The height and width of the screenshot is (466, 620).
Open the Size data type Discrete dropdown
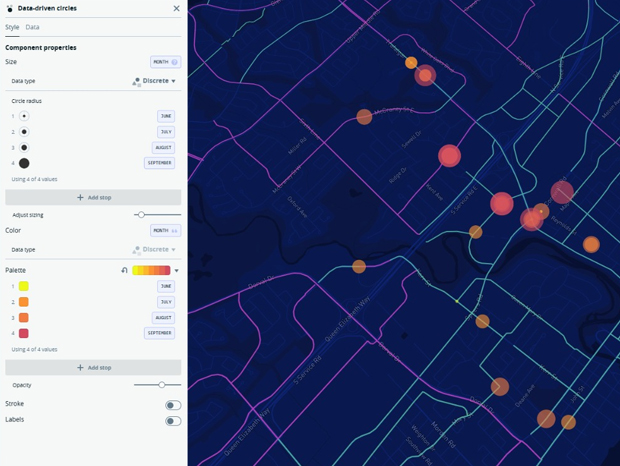click(x=154, y=81)
